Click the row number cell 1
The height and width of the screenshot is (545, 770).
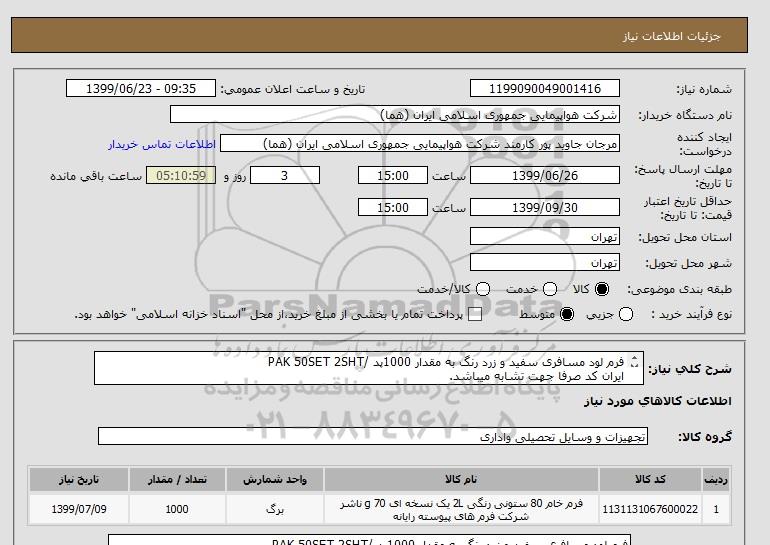(x=716, y=510)
